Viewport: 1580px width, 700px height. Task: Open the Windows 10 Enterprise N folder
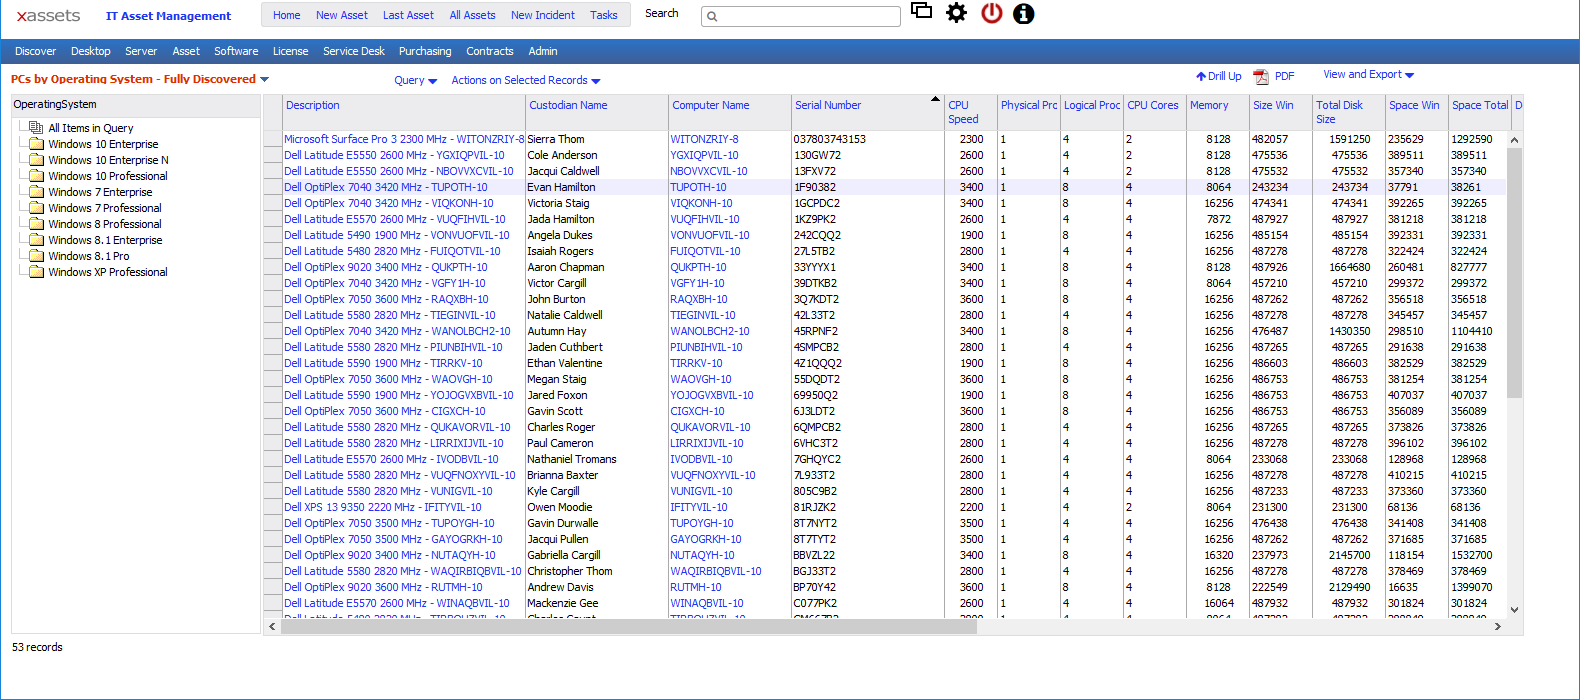click(x=37, y=160)
